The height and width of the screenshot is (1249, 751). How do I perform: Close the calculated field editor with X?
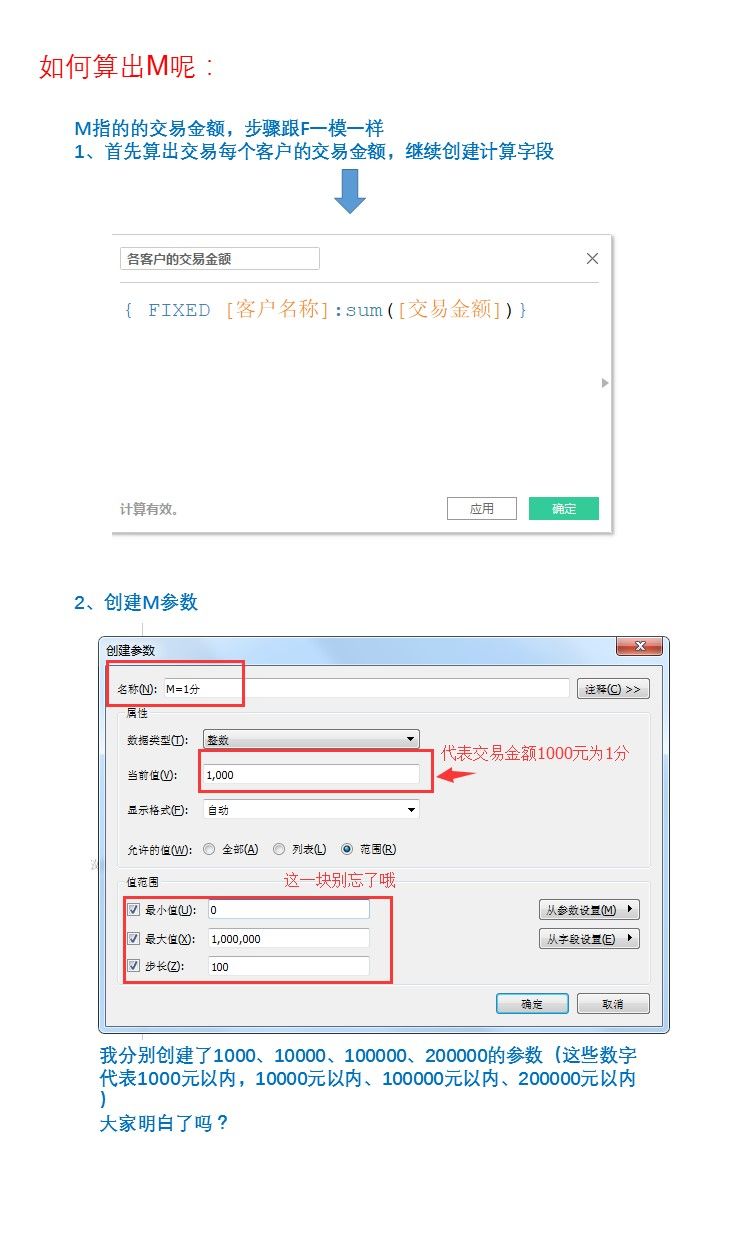pos(592,259)
